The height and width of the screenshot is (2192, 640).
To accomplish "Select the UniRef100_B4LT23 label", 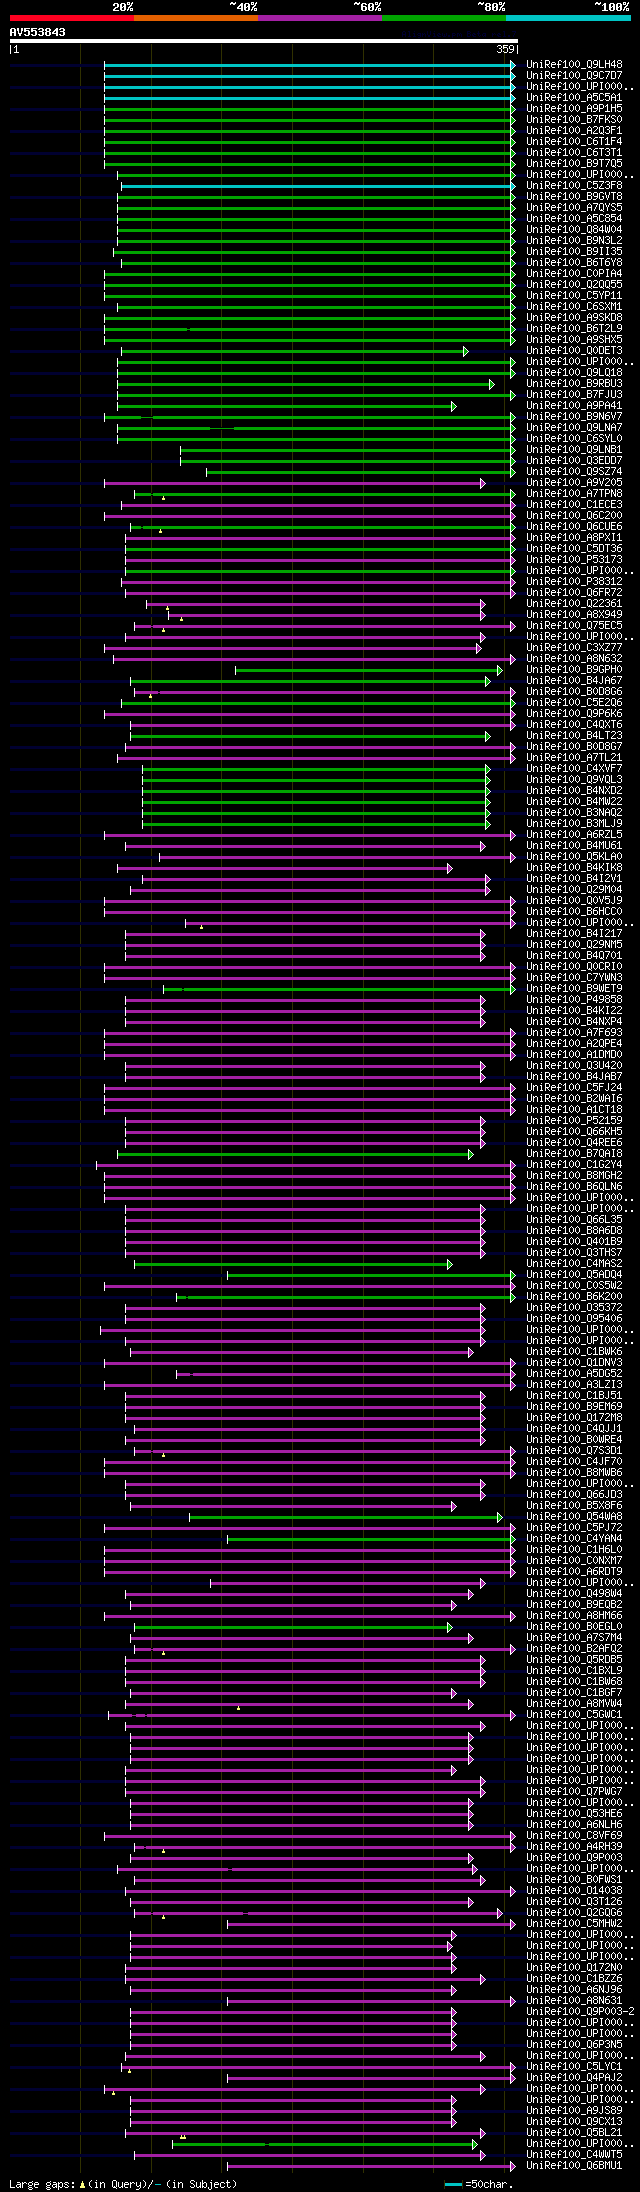I will click(574, 736).
